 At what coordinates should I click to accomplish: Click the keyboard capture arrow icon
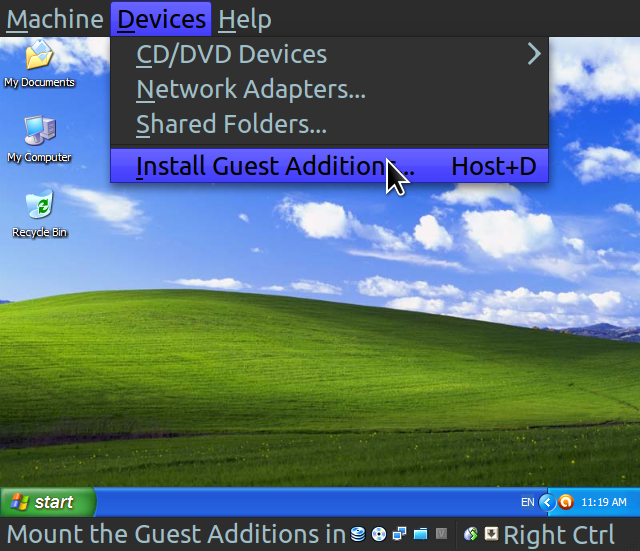[491, 533]
